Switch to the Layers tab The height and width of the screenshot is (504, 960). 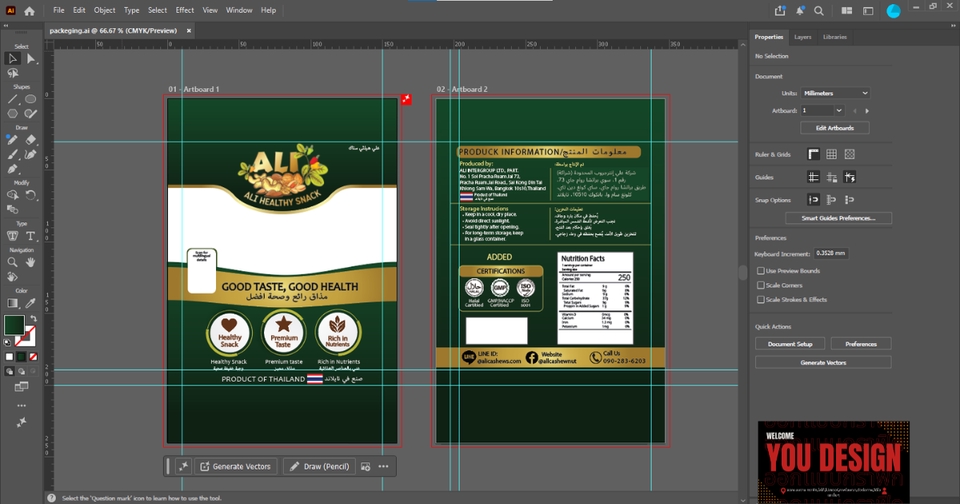(802, 37)
